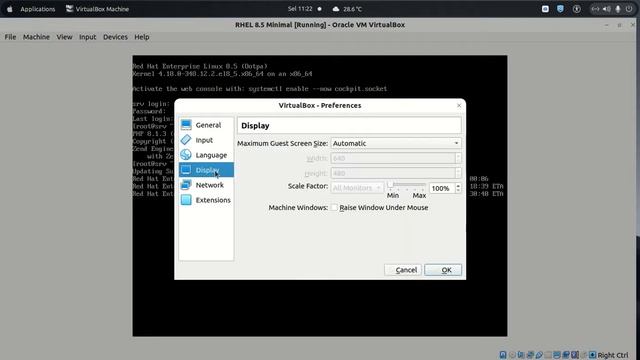Screen dimensions: 640x360
Task: Click the shared folders status bar icon
Action: click(548, 355)
